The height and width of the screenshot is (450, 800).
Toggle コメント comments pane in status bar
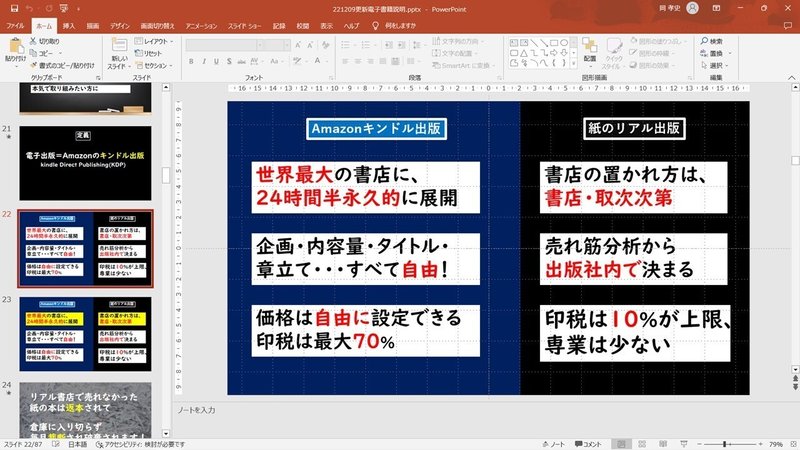point(588,444)
